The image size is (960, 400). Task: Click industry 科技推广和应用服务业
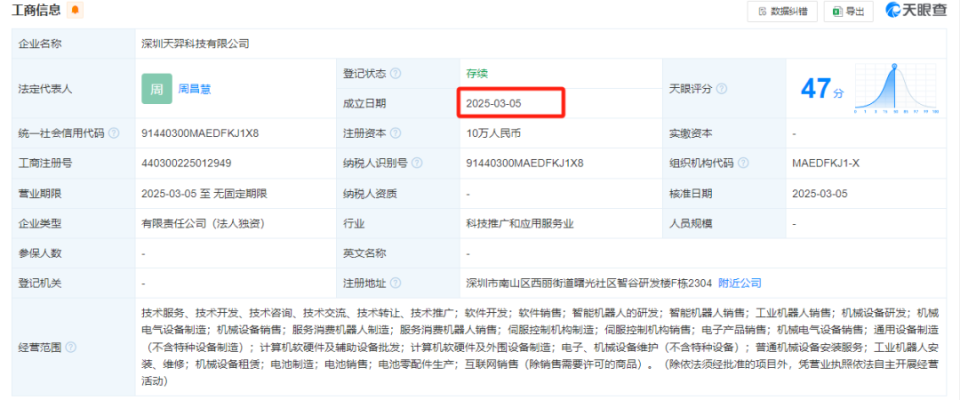pos(520,224)
